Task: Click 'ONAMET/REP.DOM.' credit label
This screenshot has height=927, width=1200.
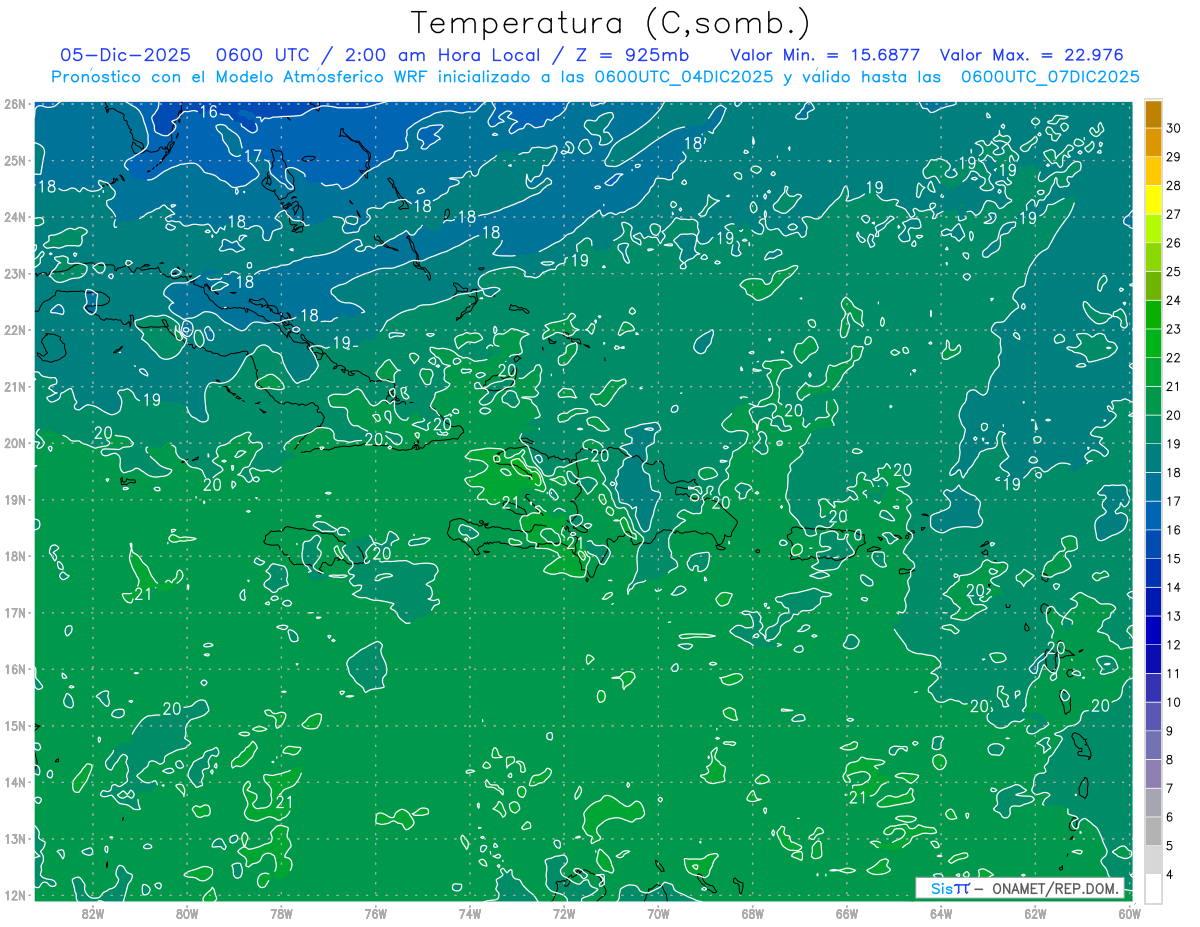Action: [1056, 888]
